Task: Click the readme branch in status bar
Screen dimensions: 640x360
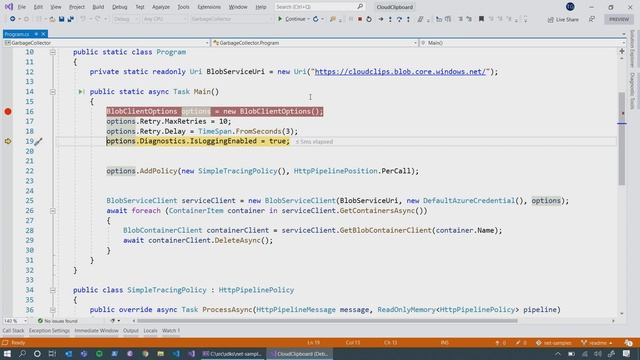Action: coord(597,343)
